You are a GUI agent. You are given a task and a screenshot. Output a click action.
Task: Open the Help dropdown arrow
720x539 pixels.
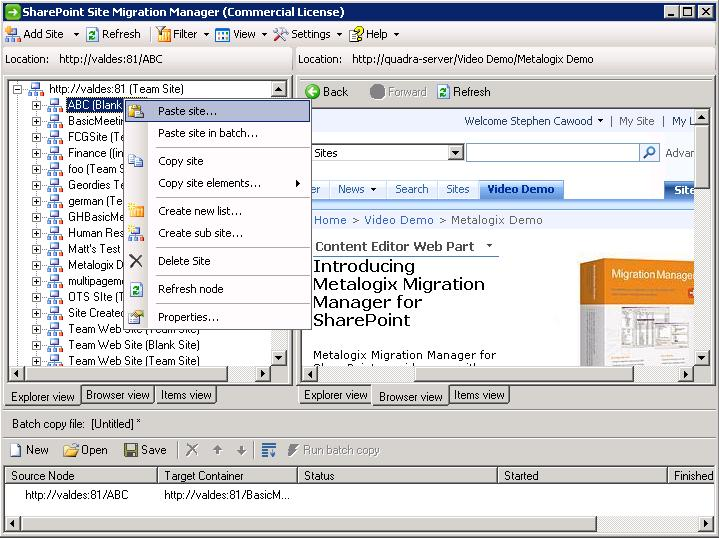396,35
